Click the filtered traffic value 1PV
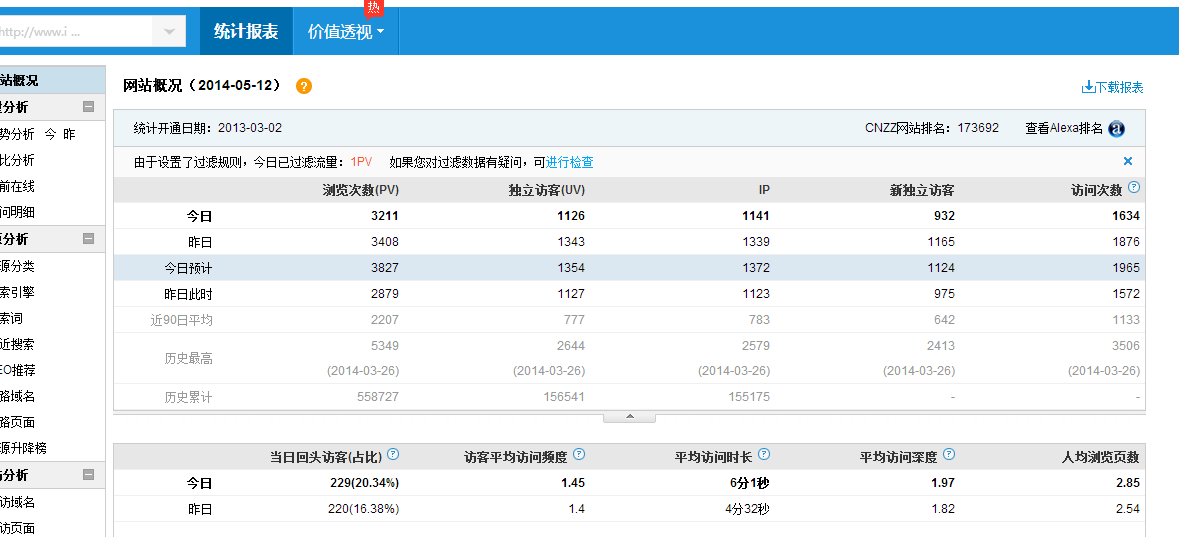The image size is (1179, 537). pyautogui.click(x=361, y=162)
